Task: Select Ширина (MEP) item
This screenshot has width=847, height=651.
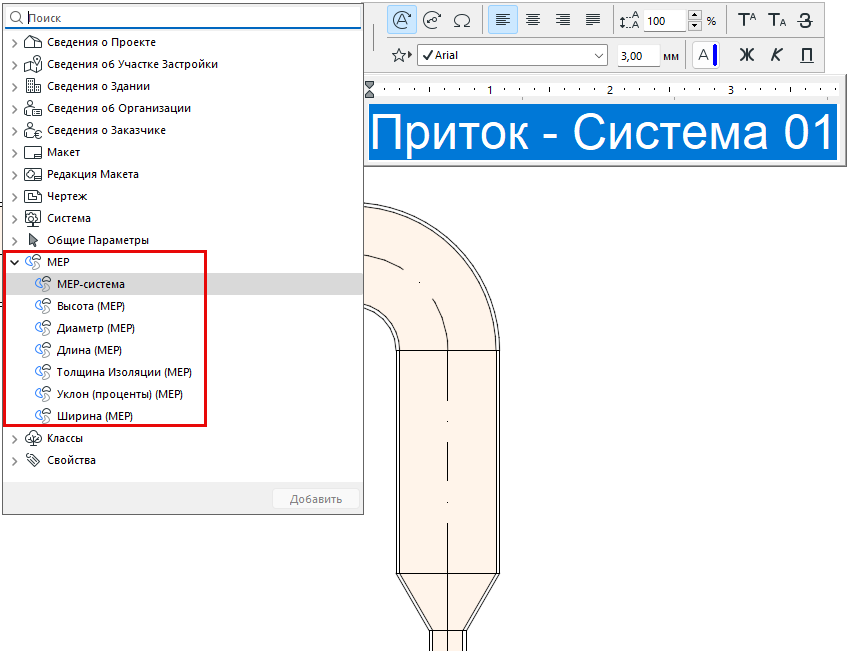Action: click(184, 416)
